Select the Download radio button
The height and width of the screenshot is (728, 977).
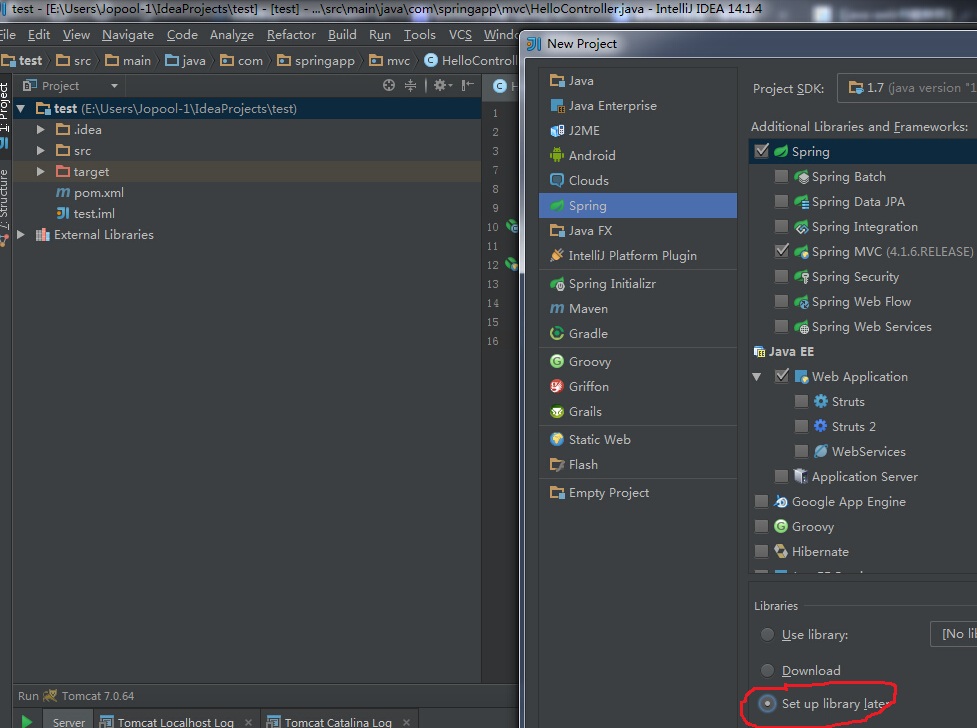tap(768, 670)
